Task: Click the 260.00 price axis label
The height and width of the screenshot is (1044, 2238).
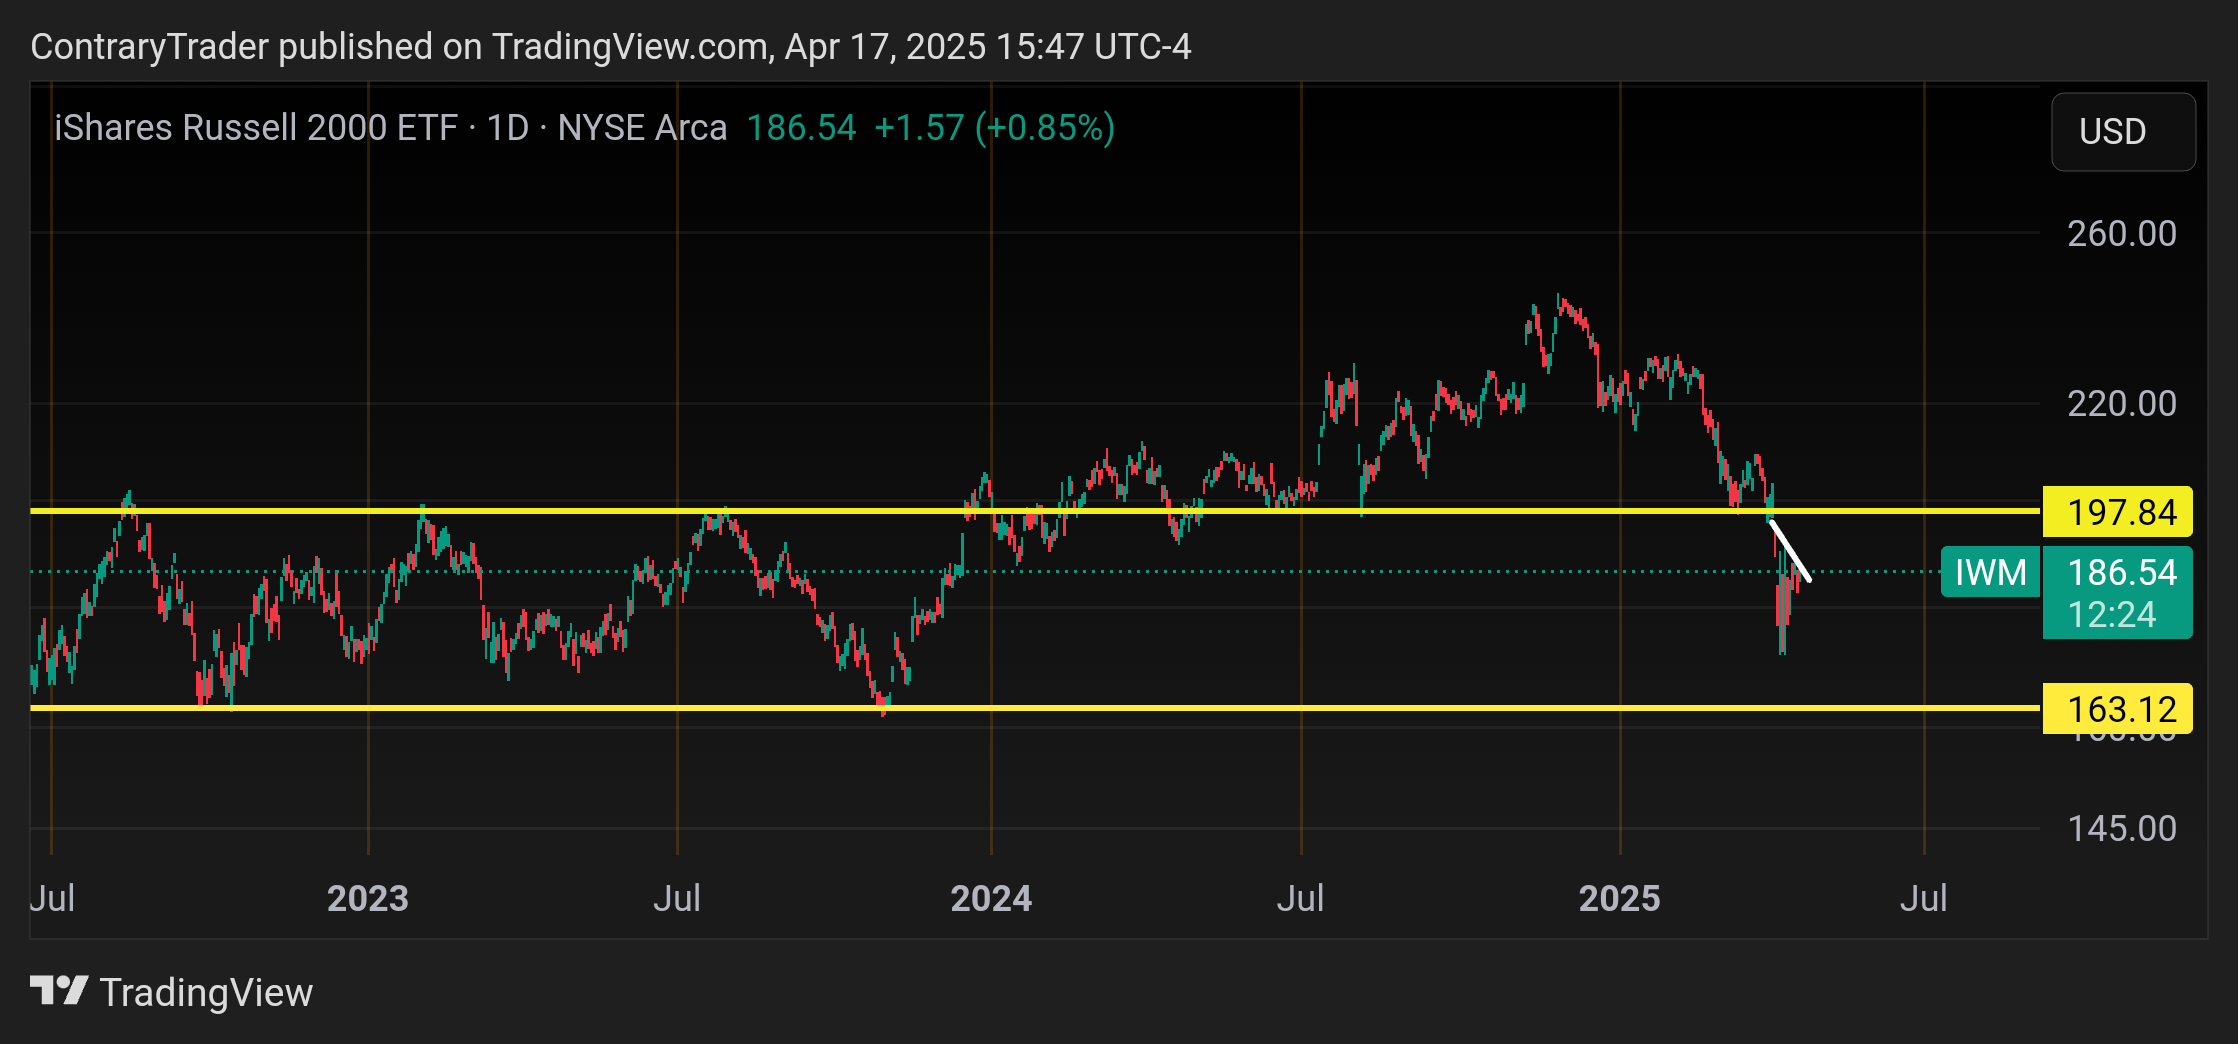Action: tap(2121, 234)
